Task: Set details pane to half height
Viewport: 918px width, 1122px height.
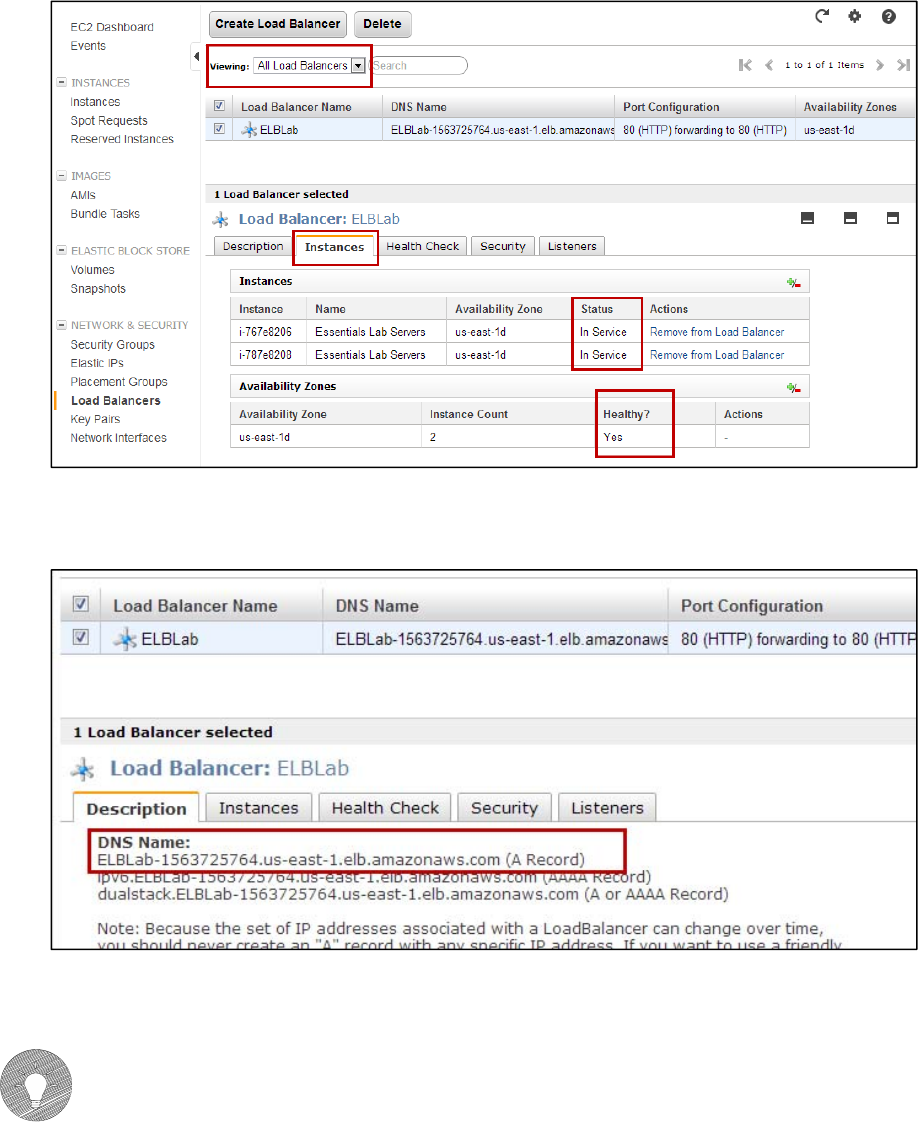Action: 850,218
